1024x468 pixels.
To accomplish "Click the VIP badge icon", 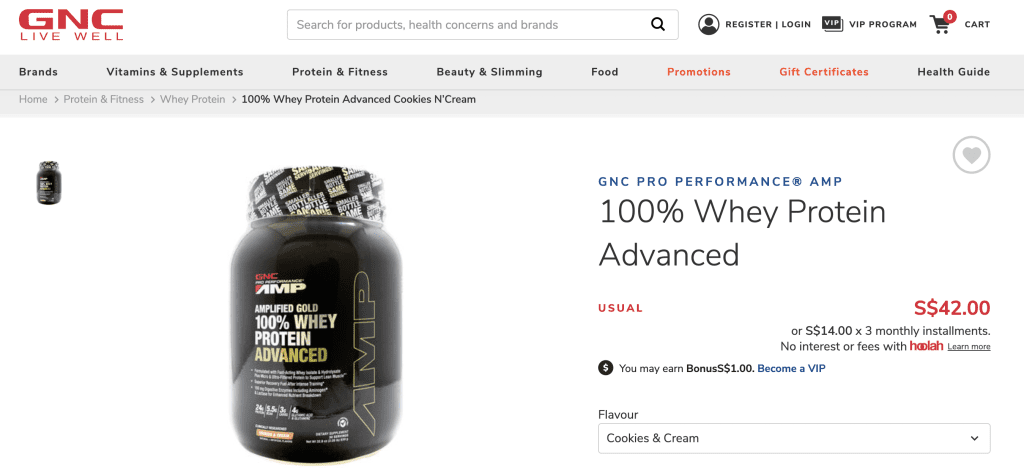I will (832, 24).
